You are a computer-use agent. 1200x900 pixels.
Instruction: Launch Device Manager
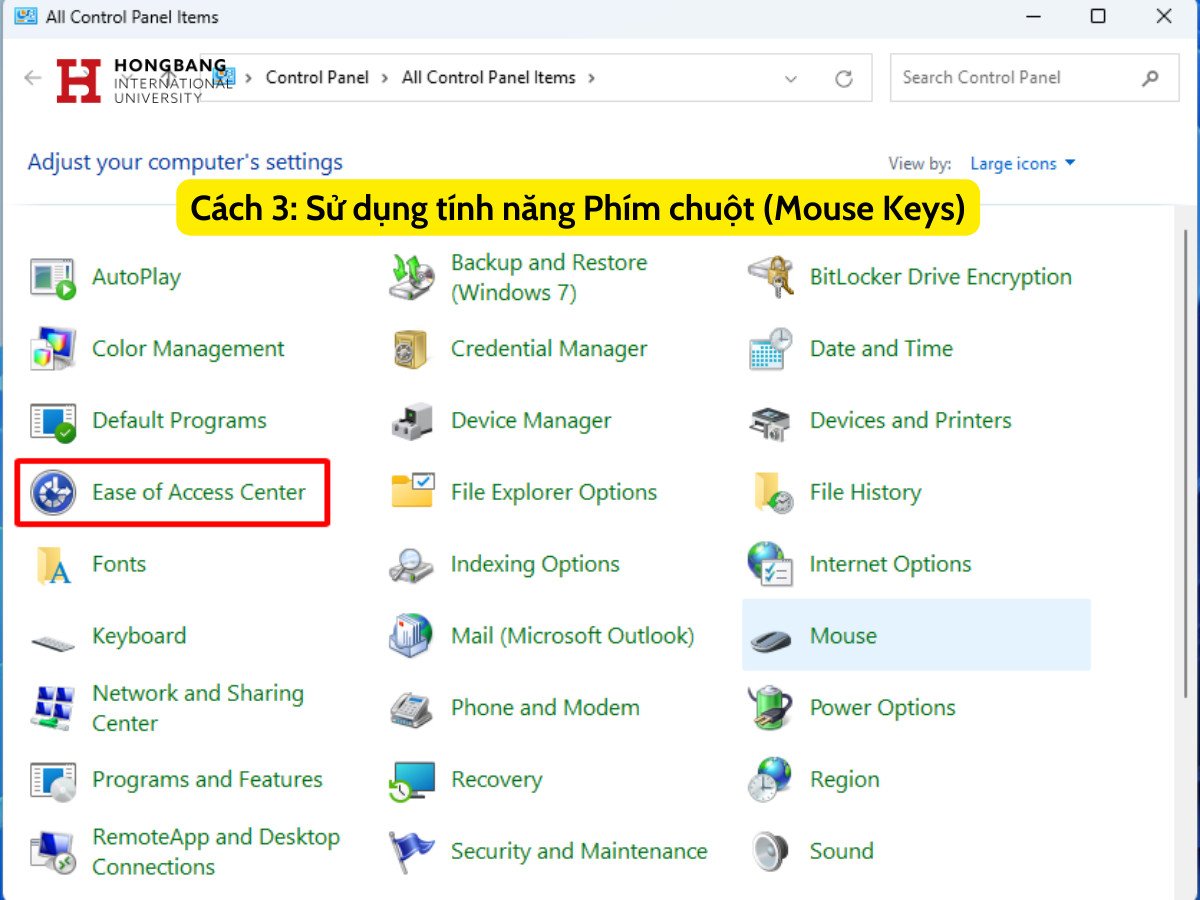(x=531, y=420)
